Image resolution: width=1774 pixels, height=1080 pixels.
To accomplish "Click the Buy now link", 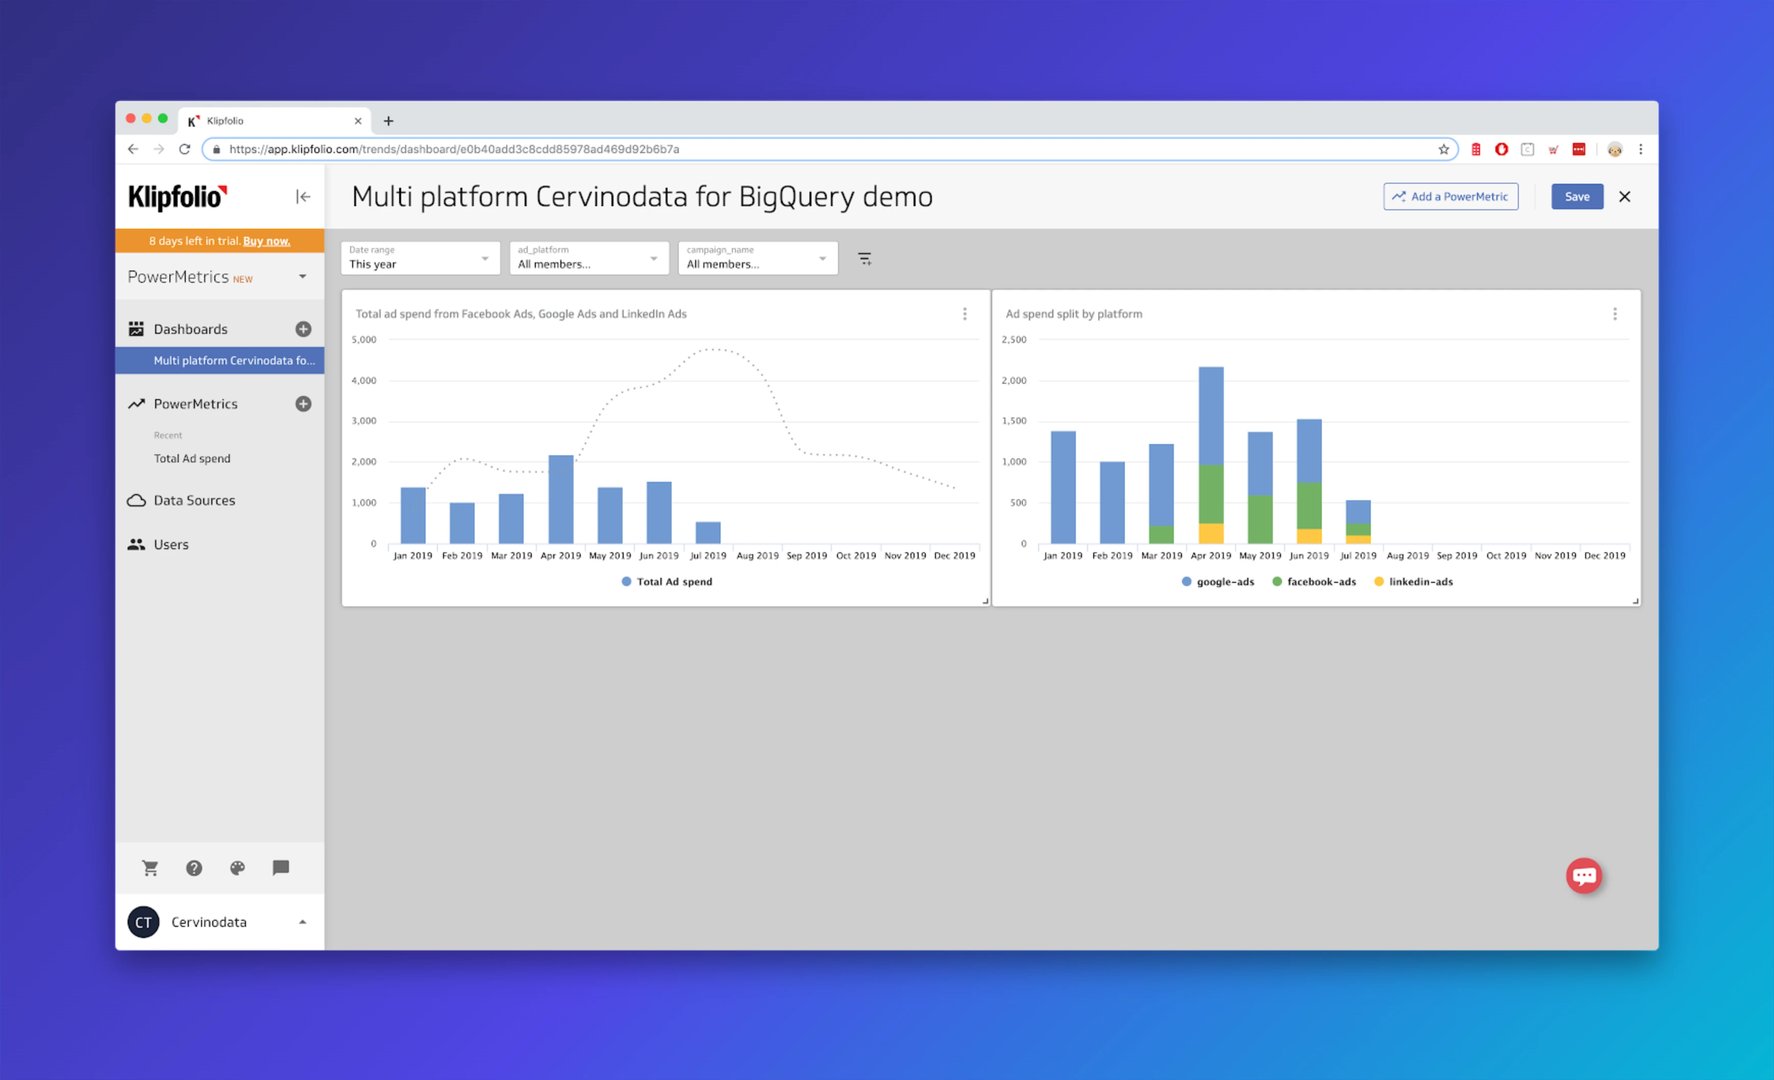I will [267, 241].
